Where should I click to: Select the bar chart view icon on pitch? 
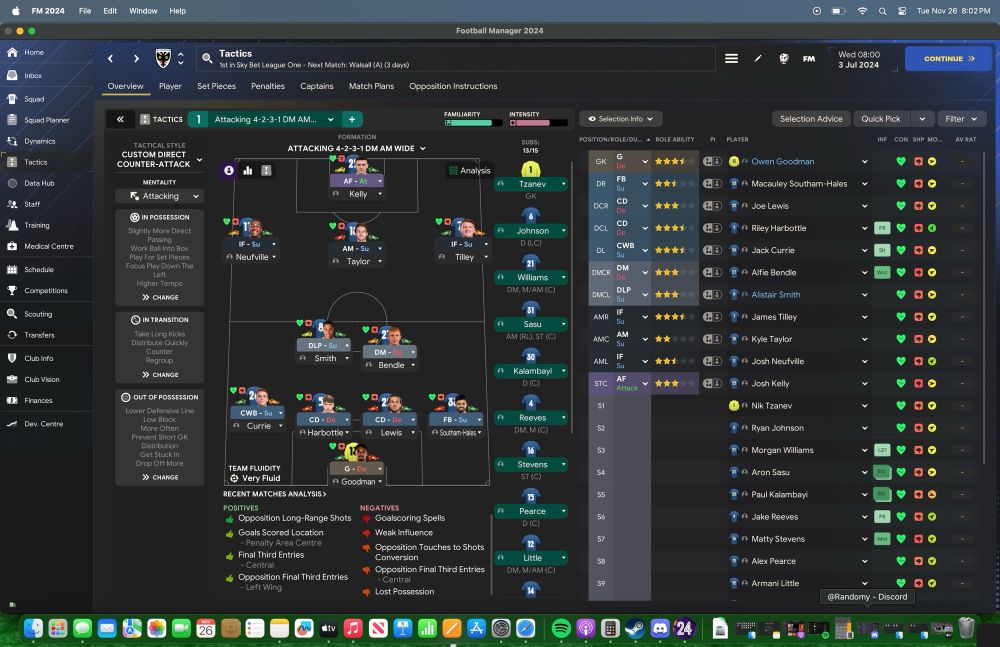coord(247,170)
